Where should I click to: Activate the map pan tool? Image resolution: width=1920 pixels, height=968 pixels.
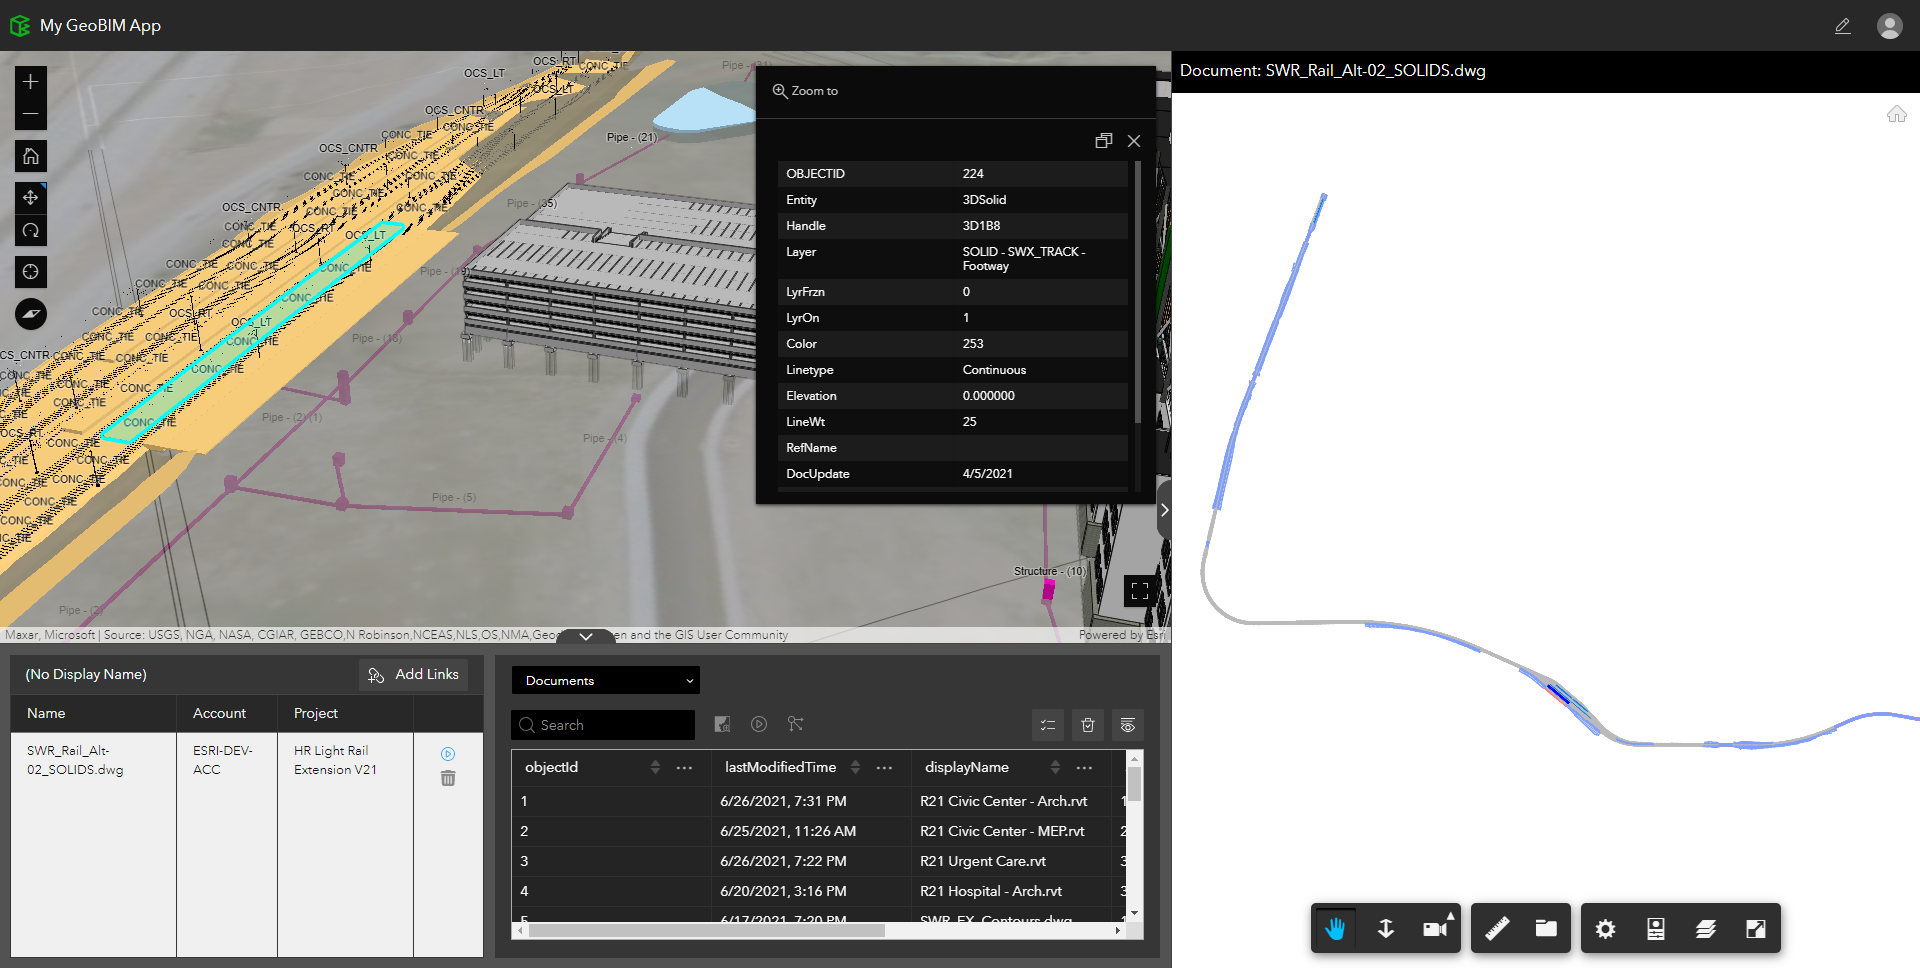(31, 197)
